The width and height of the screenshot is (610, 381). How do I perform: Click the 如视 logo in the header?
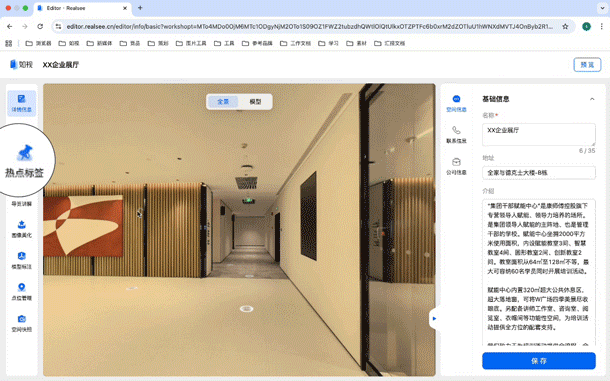click(21, 65)
